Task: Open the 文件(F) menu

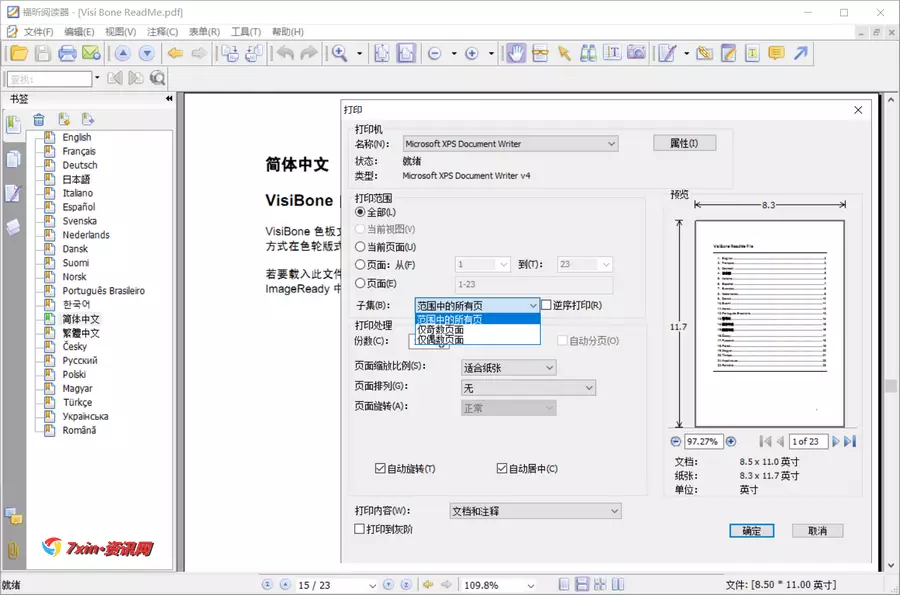Action: tap(38, 32)
